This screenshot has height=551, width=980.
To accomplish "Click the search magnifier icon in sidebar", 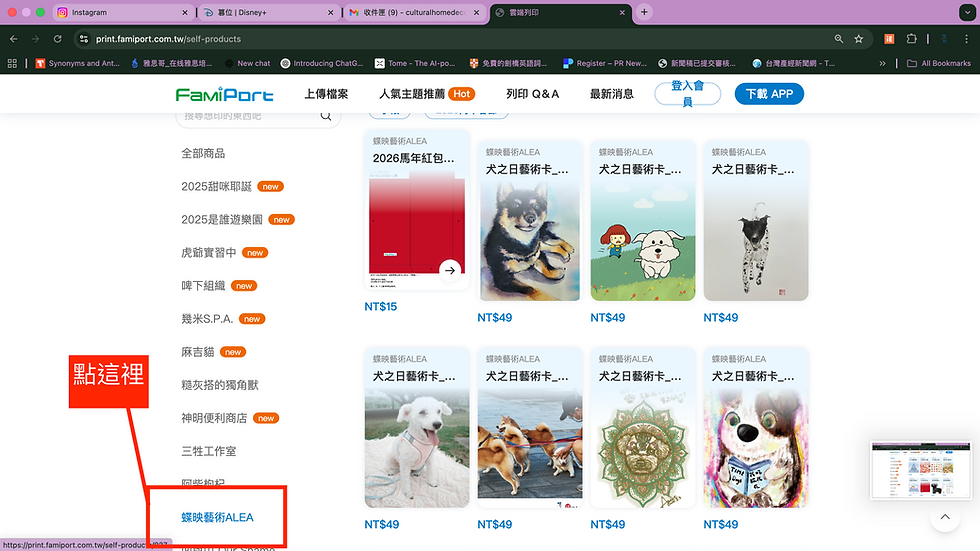I will pos(326,116).
